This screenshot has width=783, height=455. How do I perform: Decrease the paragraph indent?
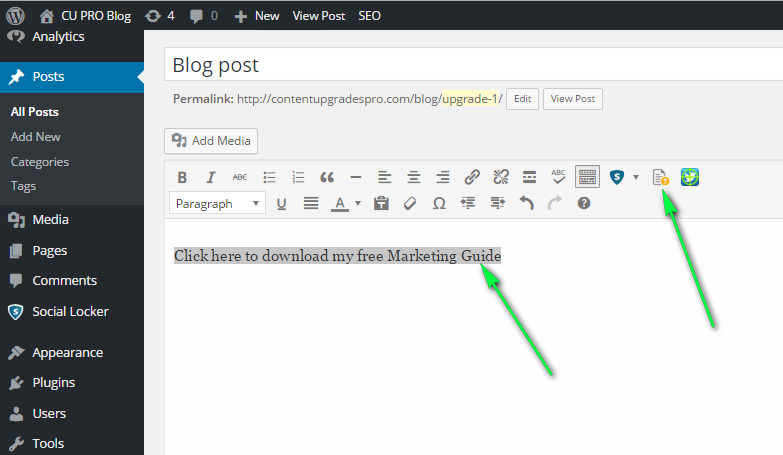tap(468, 203)
